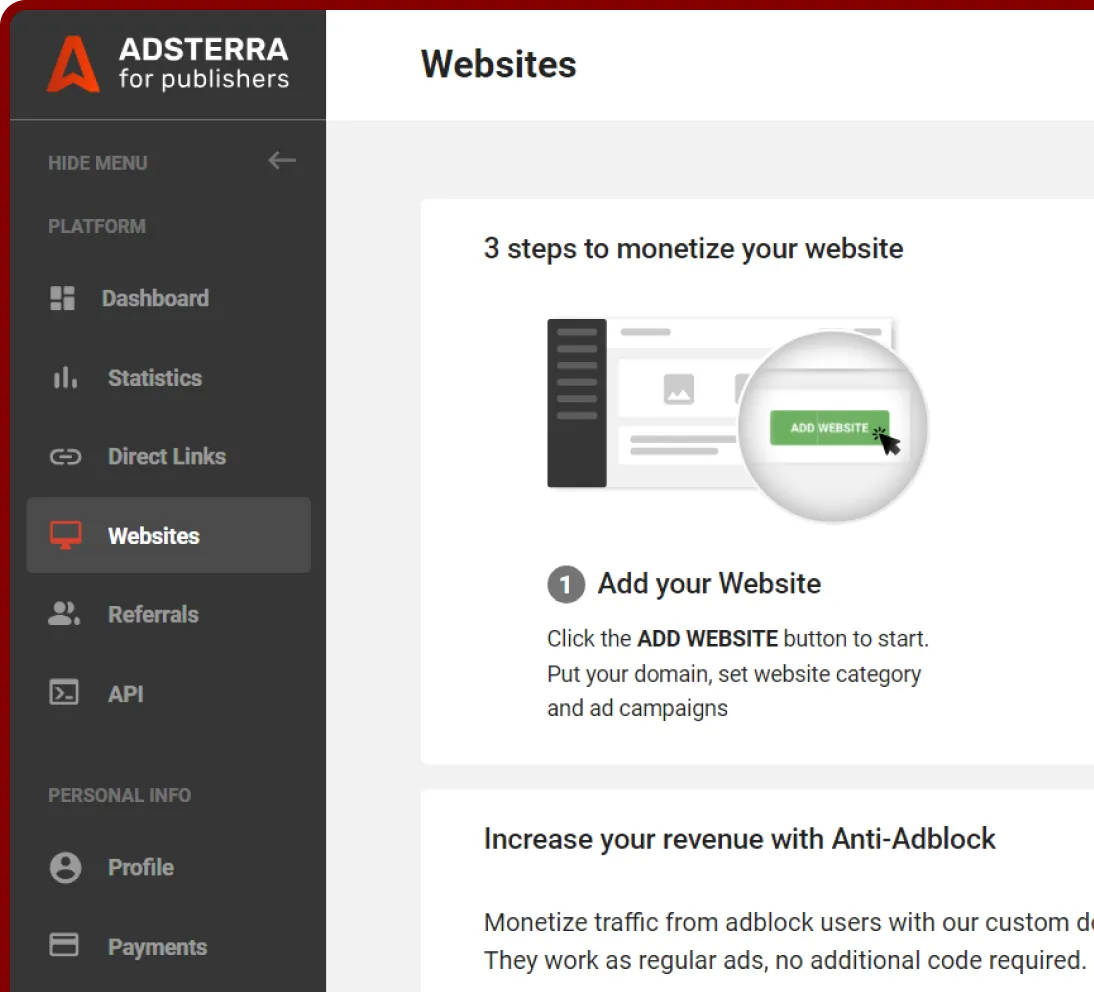Click the red Websites monitor icon
1094x992 pixels.
pos(65,535)
